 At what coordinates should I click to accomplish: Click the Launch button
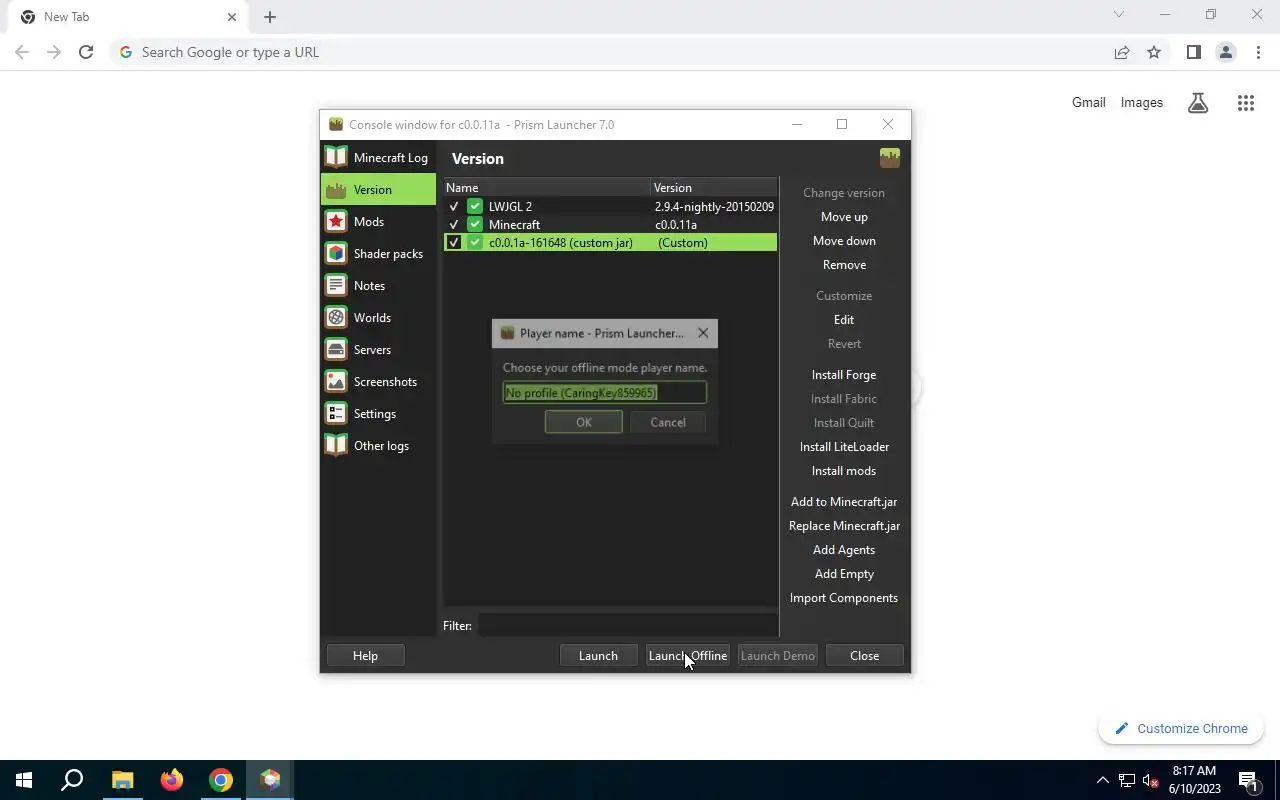598,656
